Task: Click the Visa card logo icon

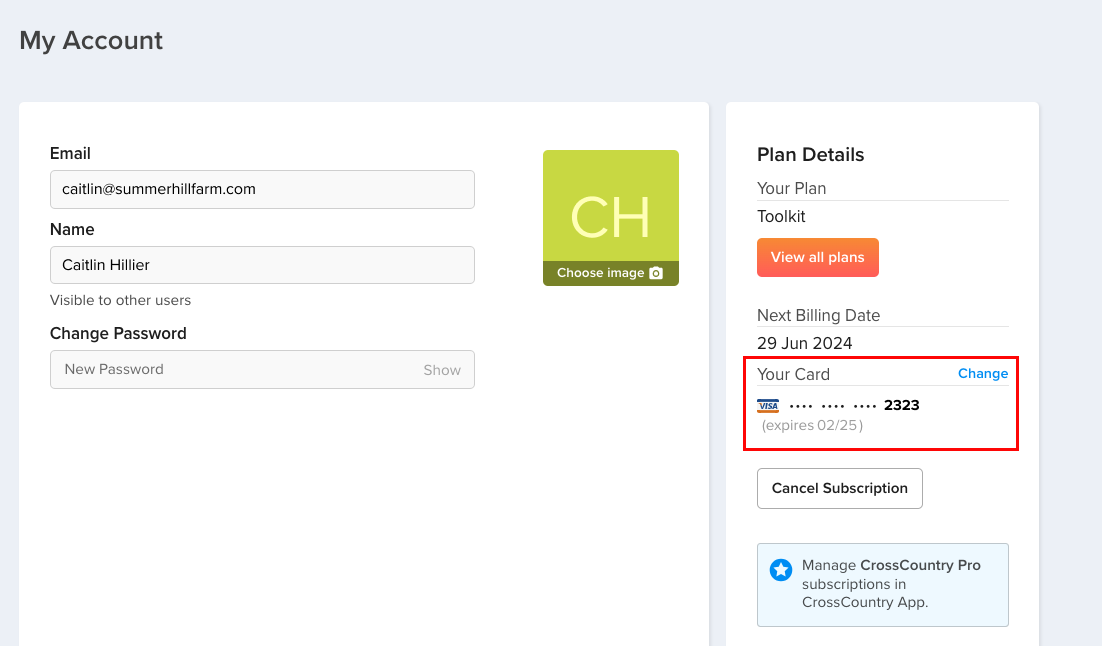Action: (768, 406)
